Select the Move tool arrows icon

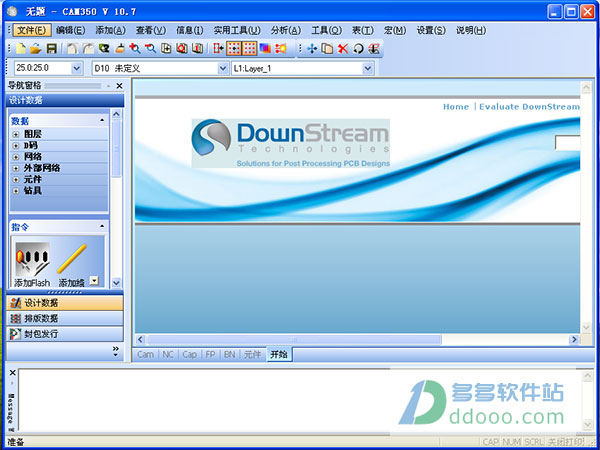point(312,49)
